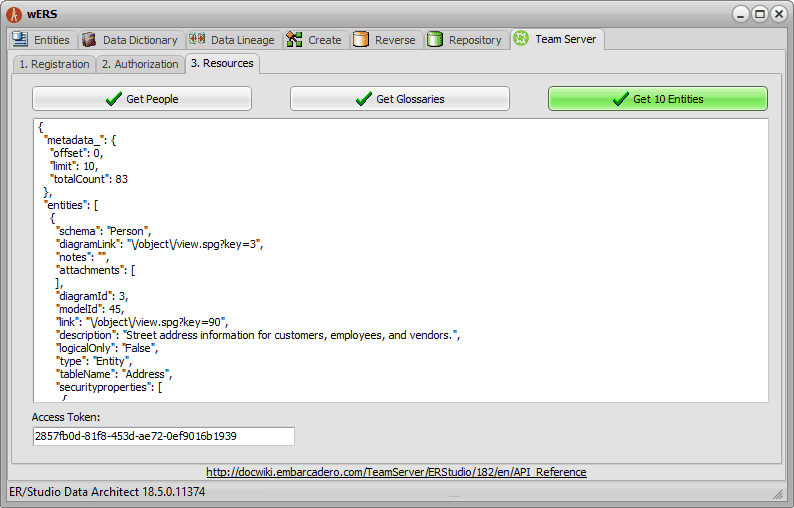Screen dimensions: 794x508
Task: Click into the Access Token field
Action: (x=164, y=436)
